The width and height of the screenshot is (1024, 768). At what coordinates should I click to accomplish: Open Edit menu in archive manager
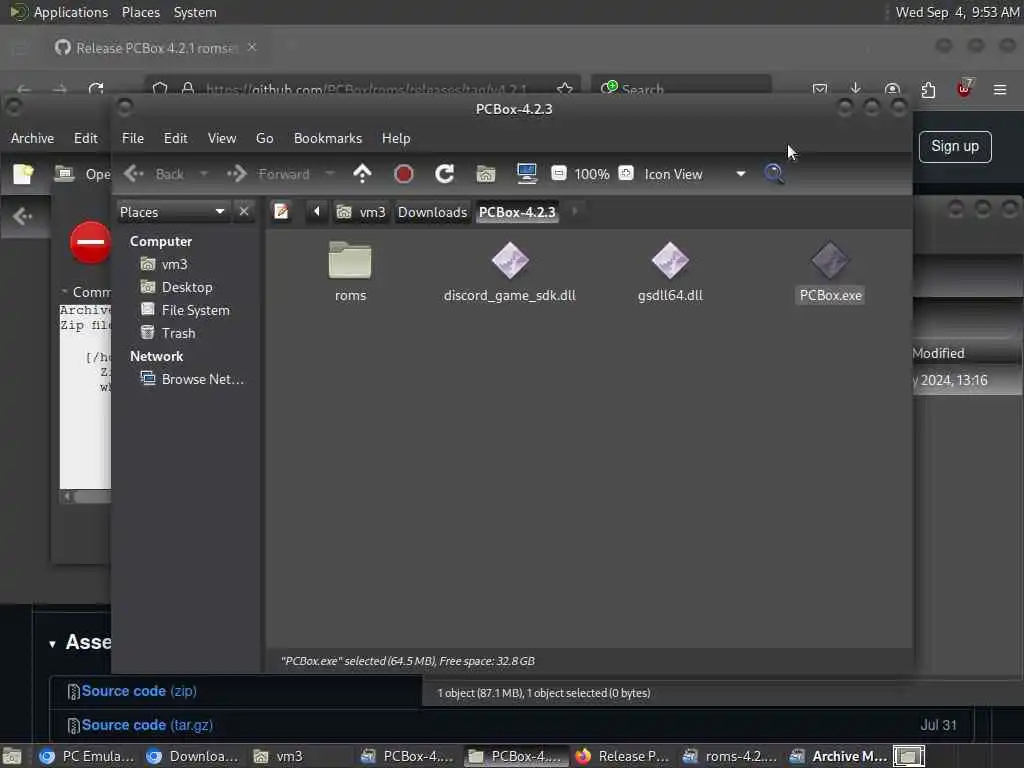click(x=86, y=138)
